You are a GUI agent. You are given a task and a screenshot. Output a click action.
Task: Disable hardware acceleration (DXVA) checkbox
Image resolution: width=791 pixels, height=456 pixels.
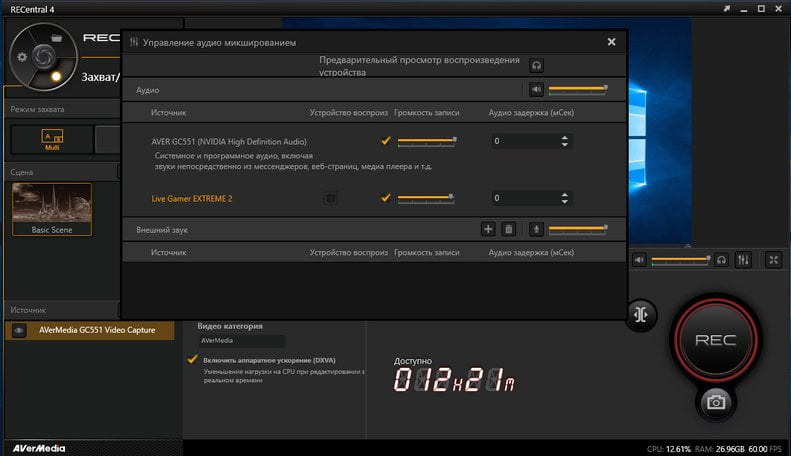(192, 359)
